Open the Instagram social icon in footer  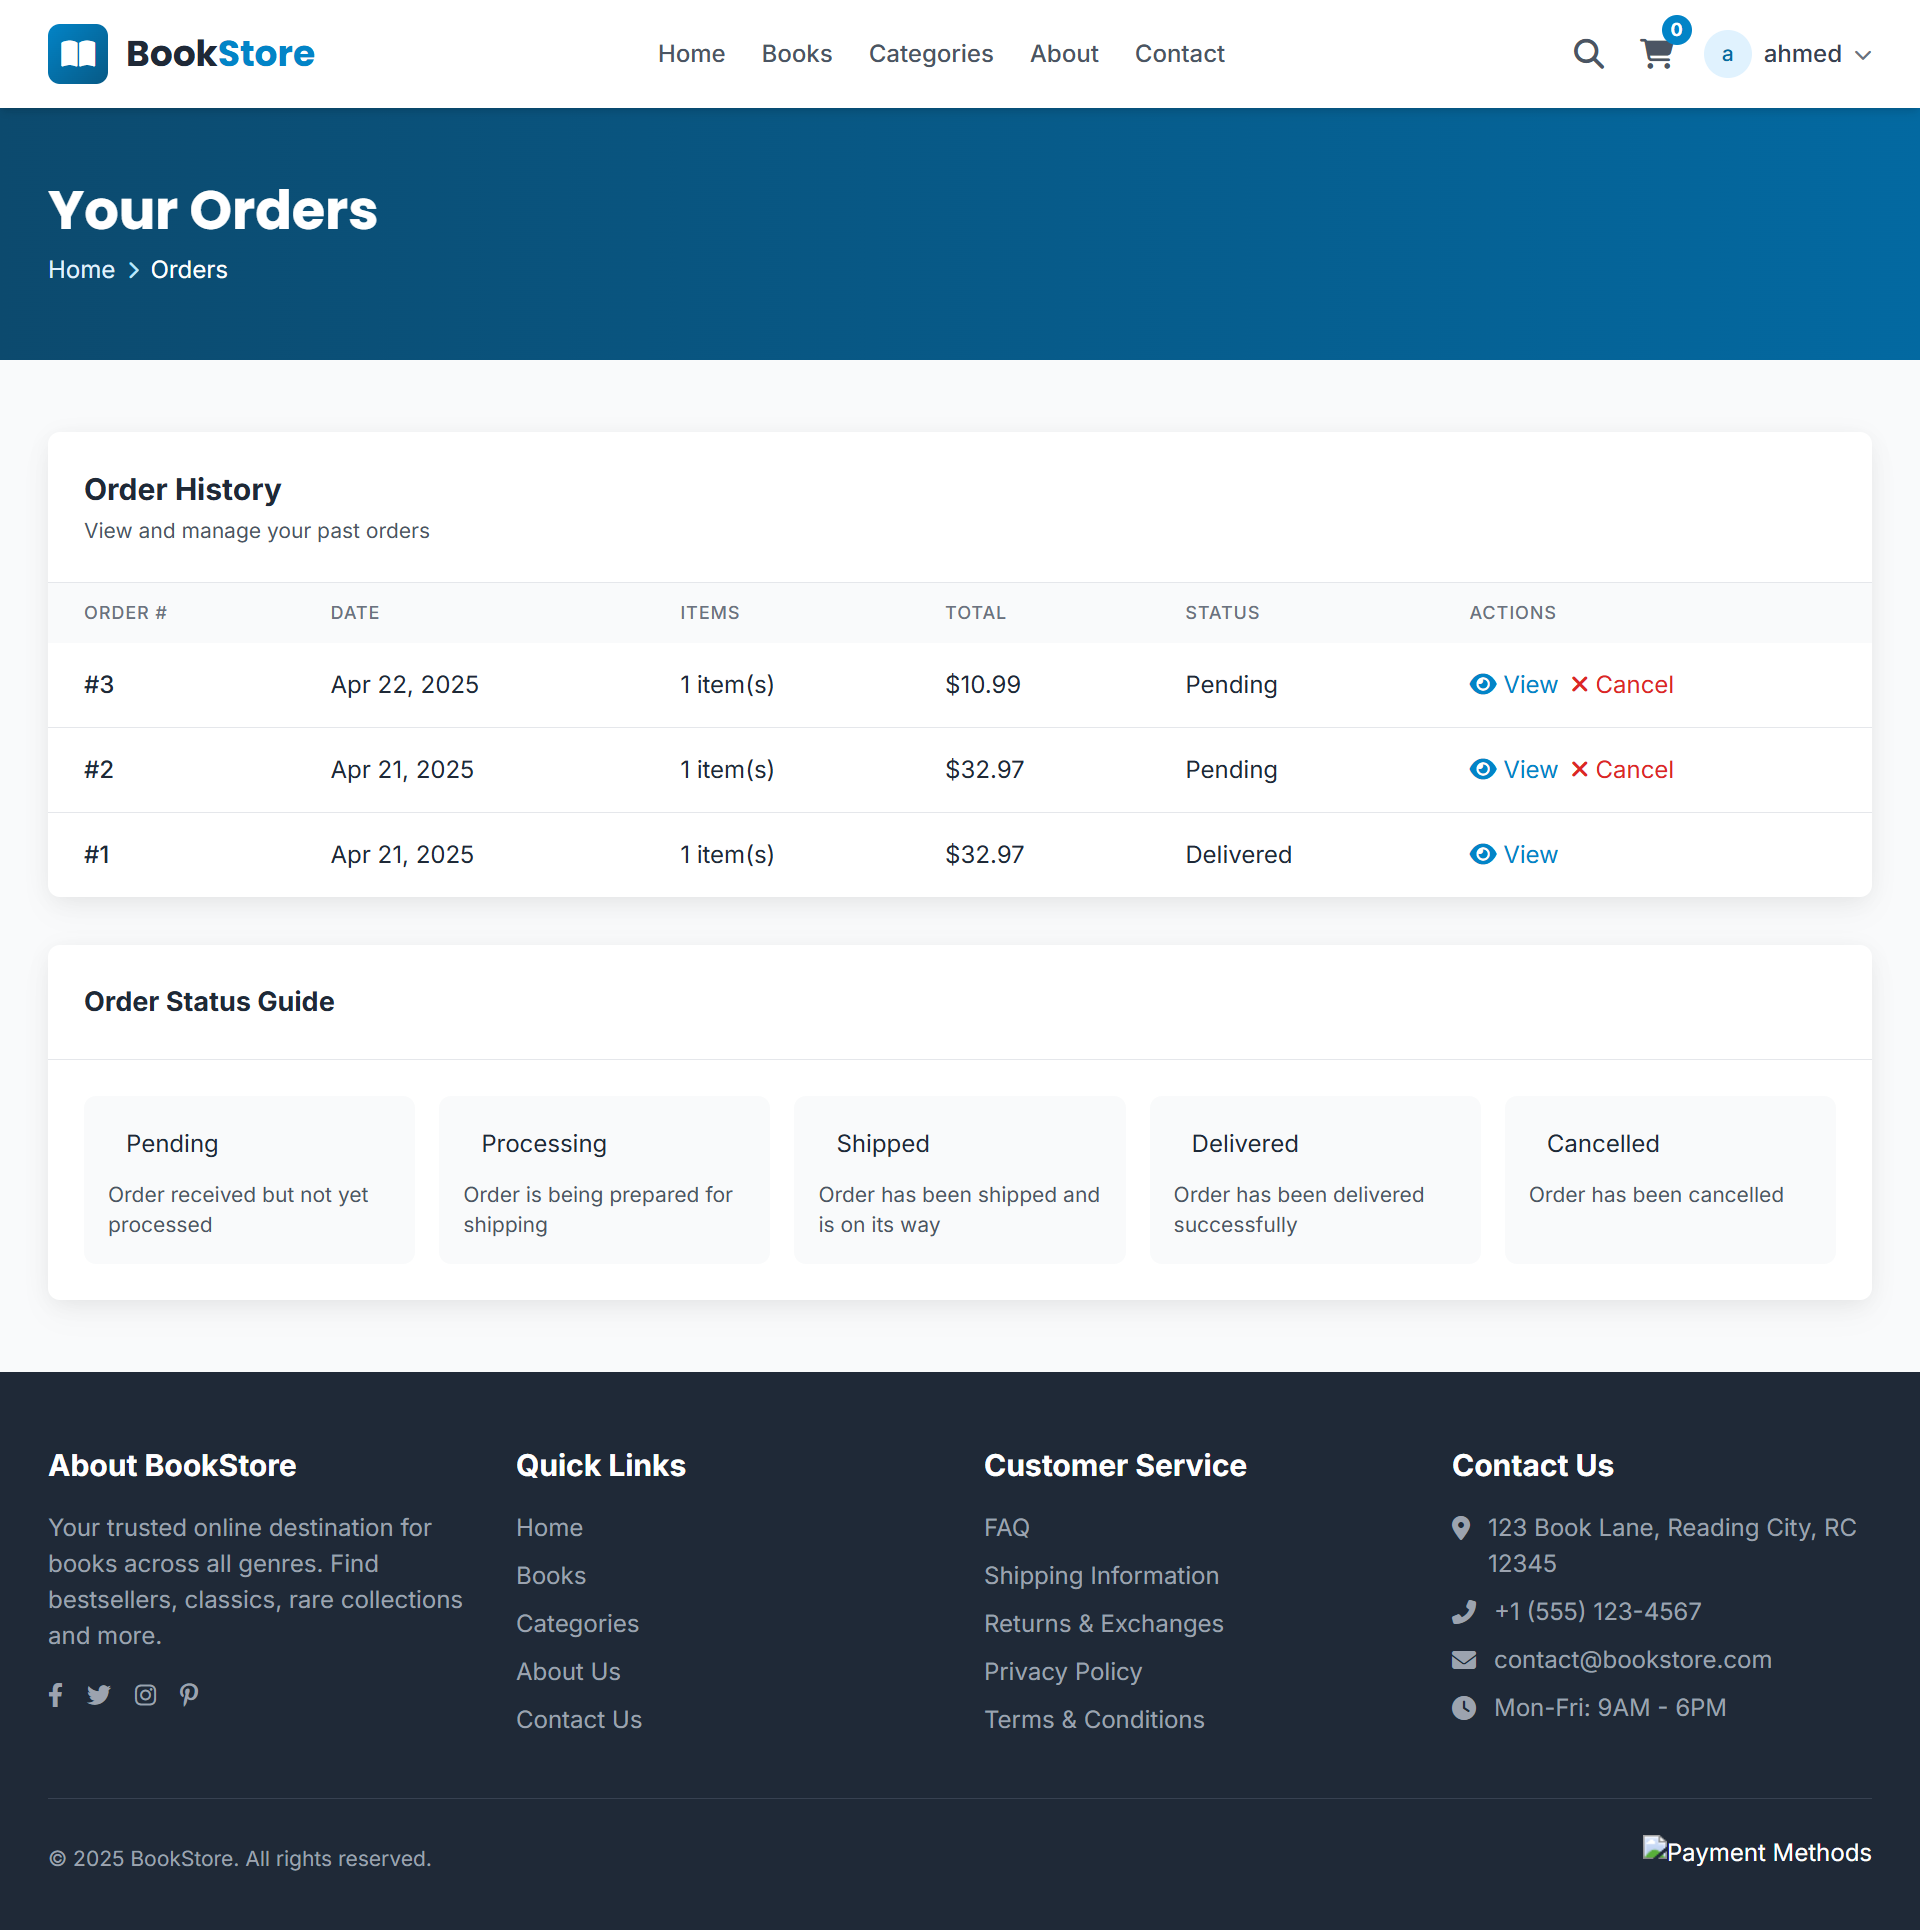(145, 1694)
